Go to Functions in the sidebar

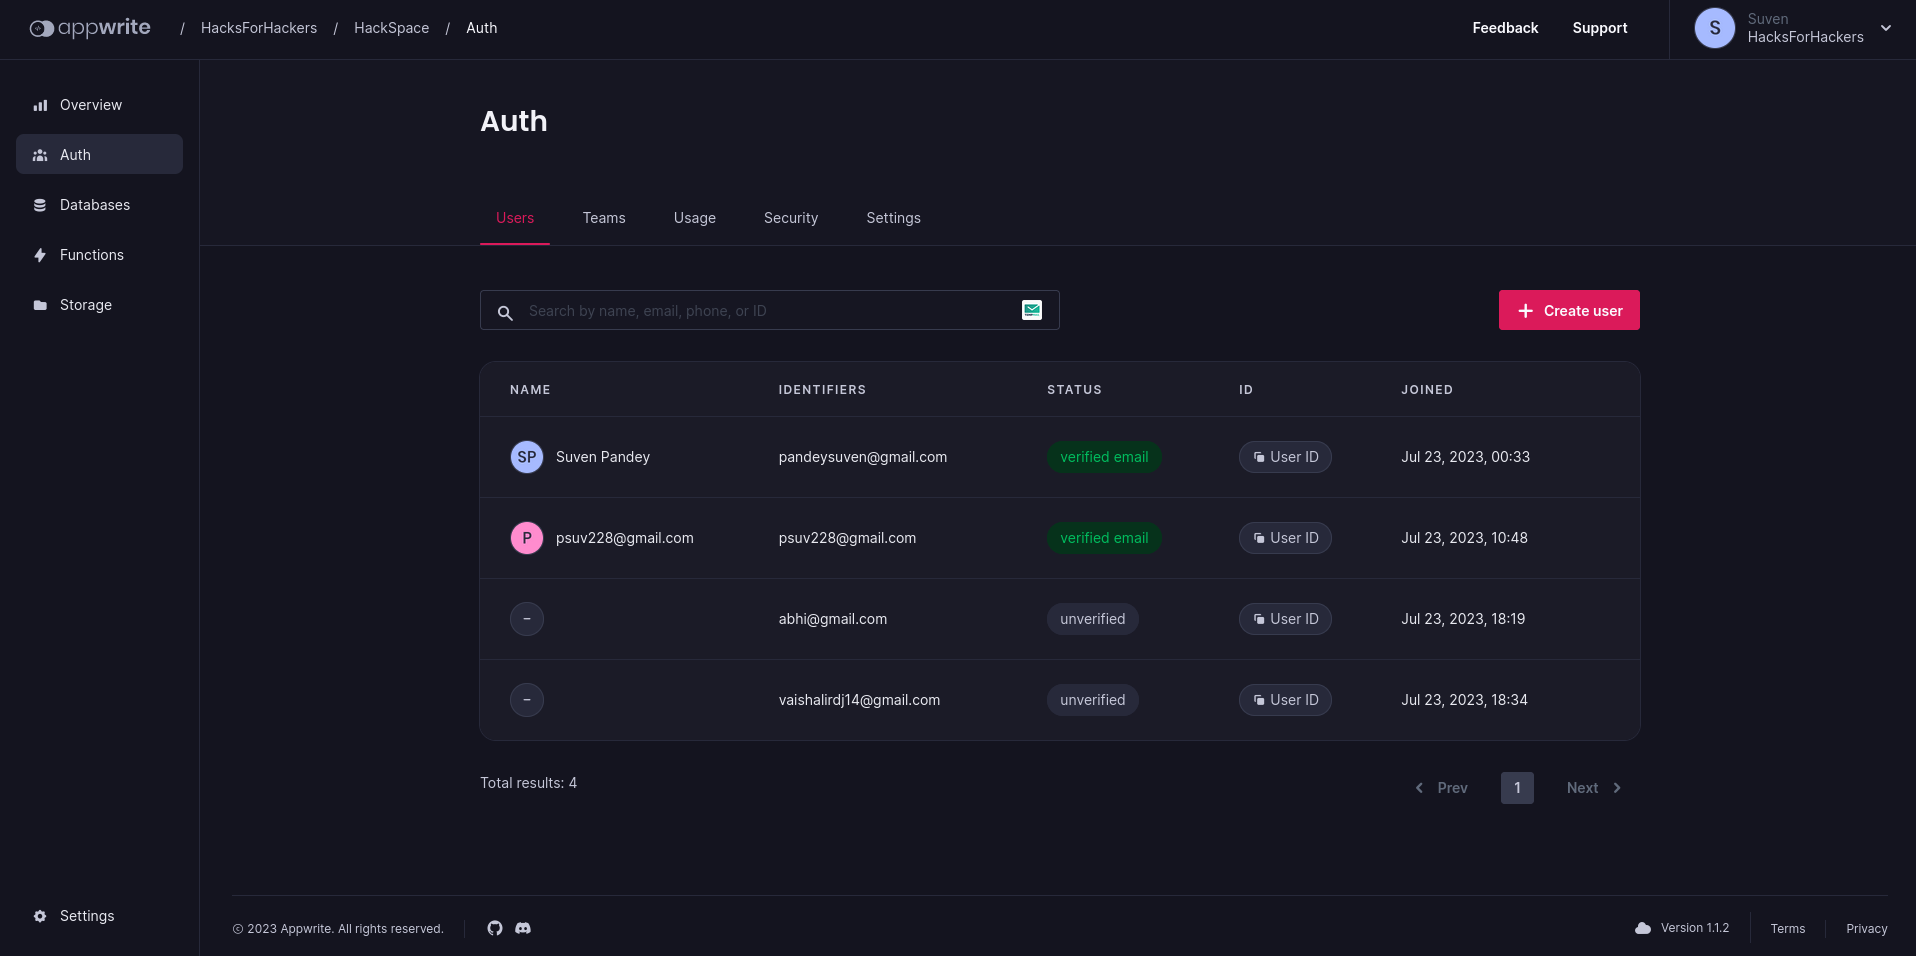[x=99, y=255]
